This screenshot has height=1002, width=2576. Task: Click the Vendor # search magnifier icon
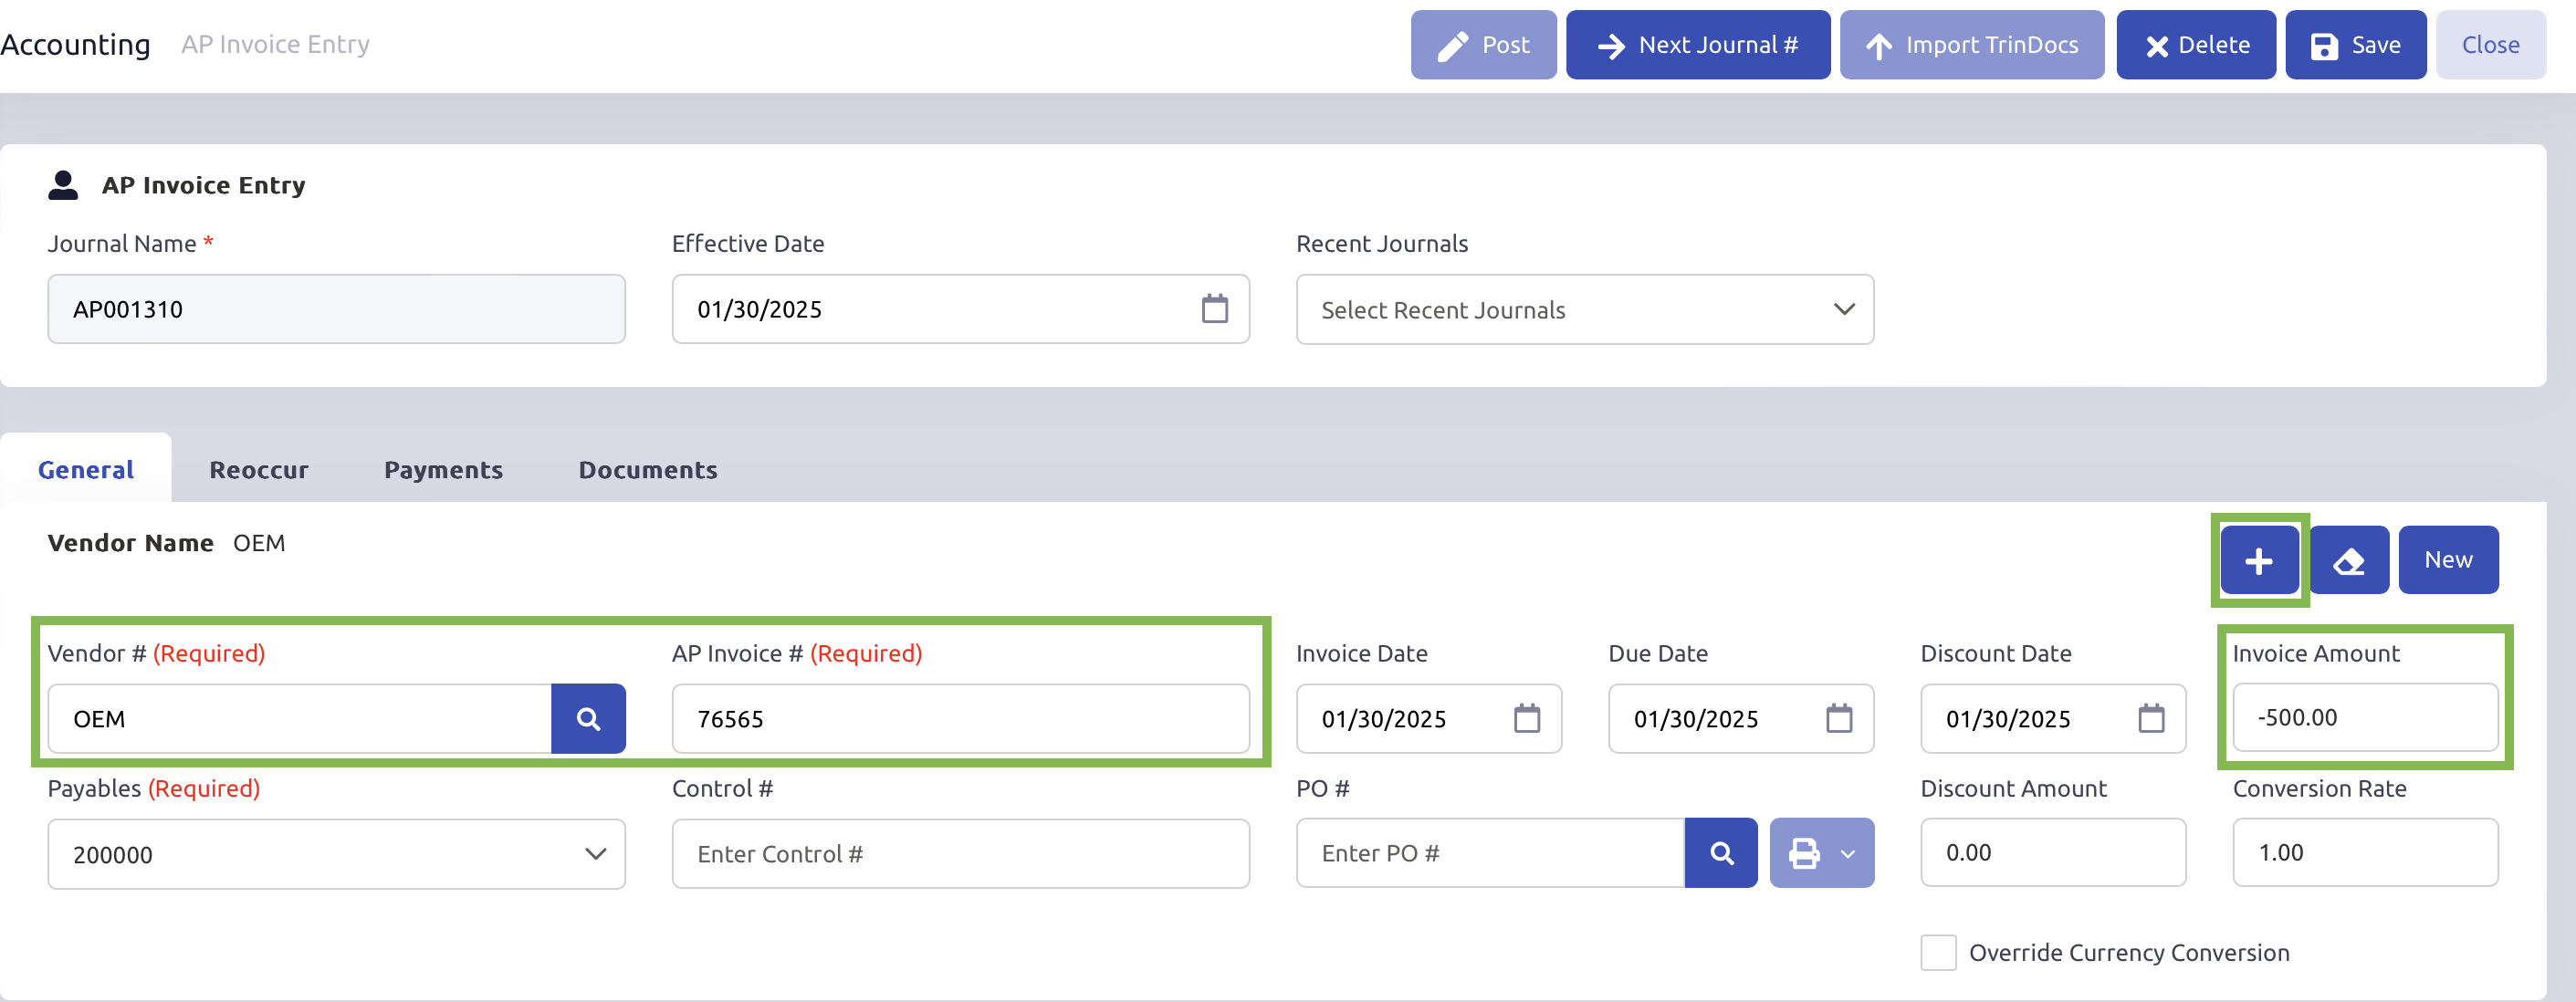pos(588,718)
